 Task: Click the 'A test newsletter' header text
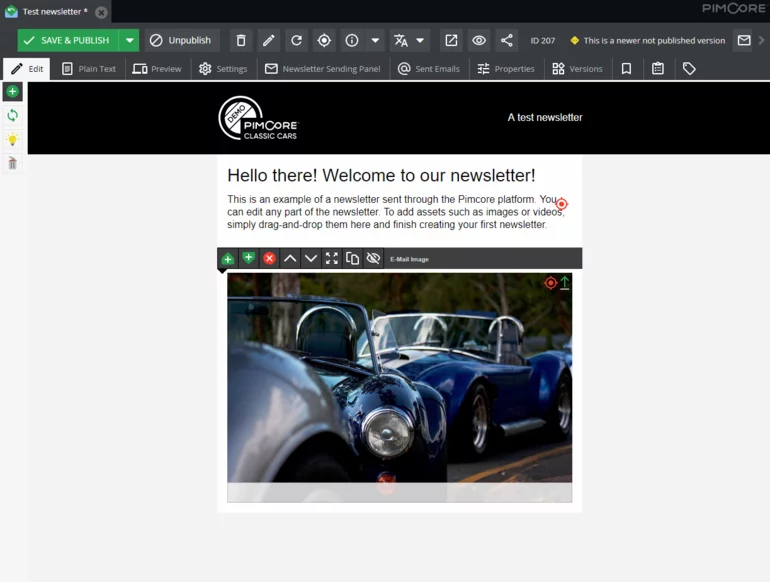(545, 117)
